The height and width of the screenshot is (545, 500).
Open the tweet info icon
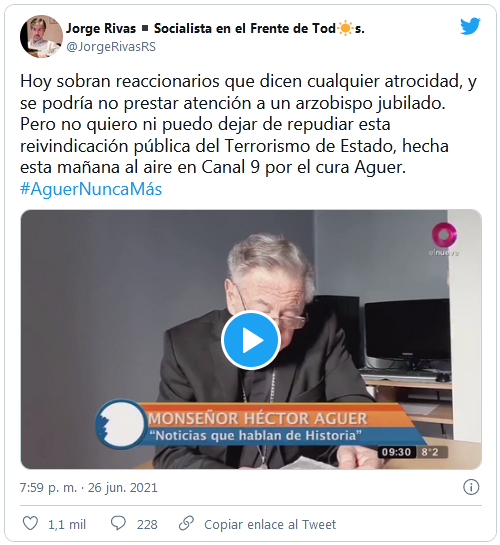click(471, 487)
